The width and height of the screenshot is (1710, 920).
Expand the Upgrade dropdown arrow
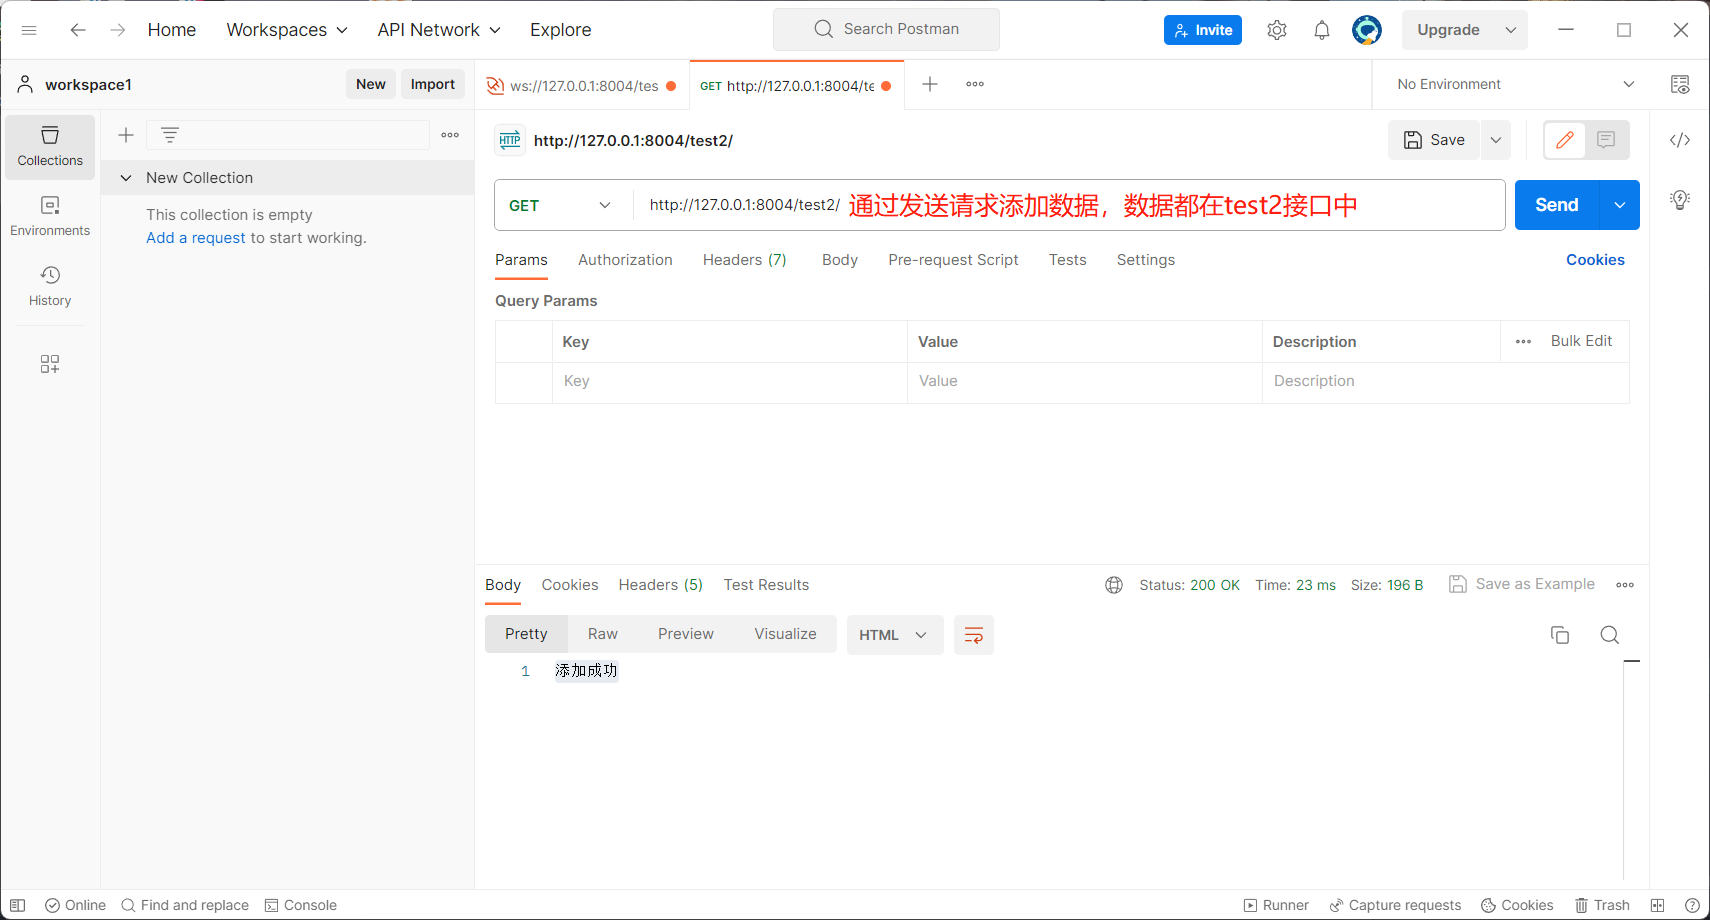1511,30
